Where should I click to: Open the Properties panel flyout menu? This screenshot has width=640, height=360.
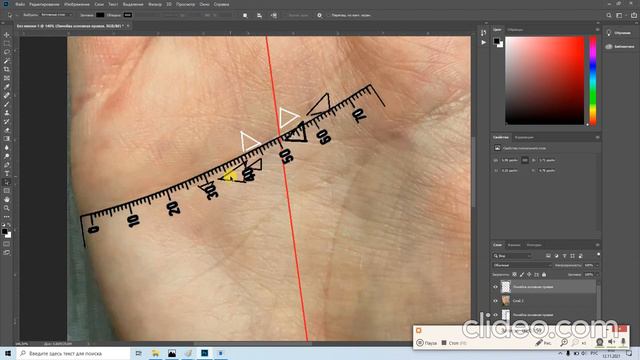(598, 138)
